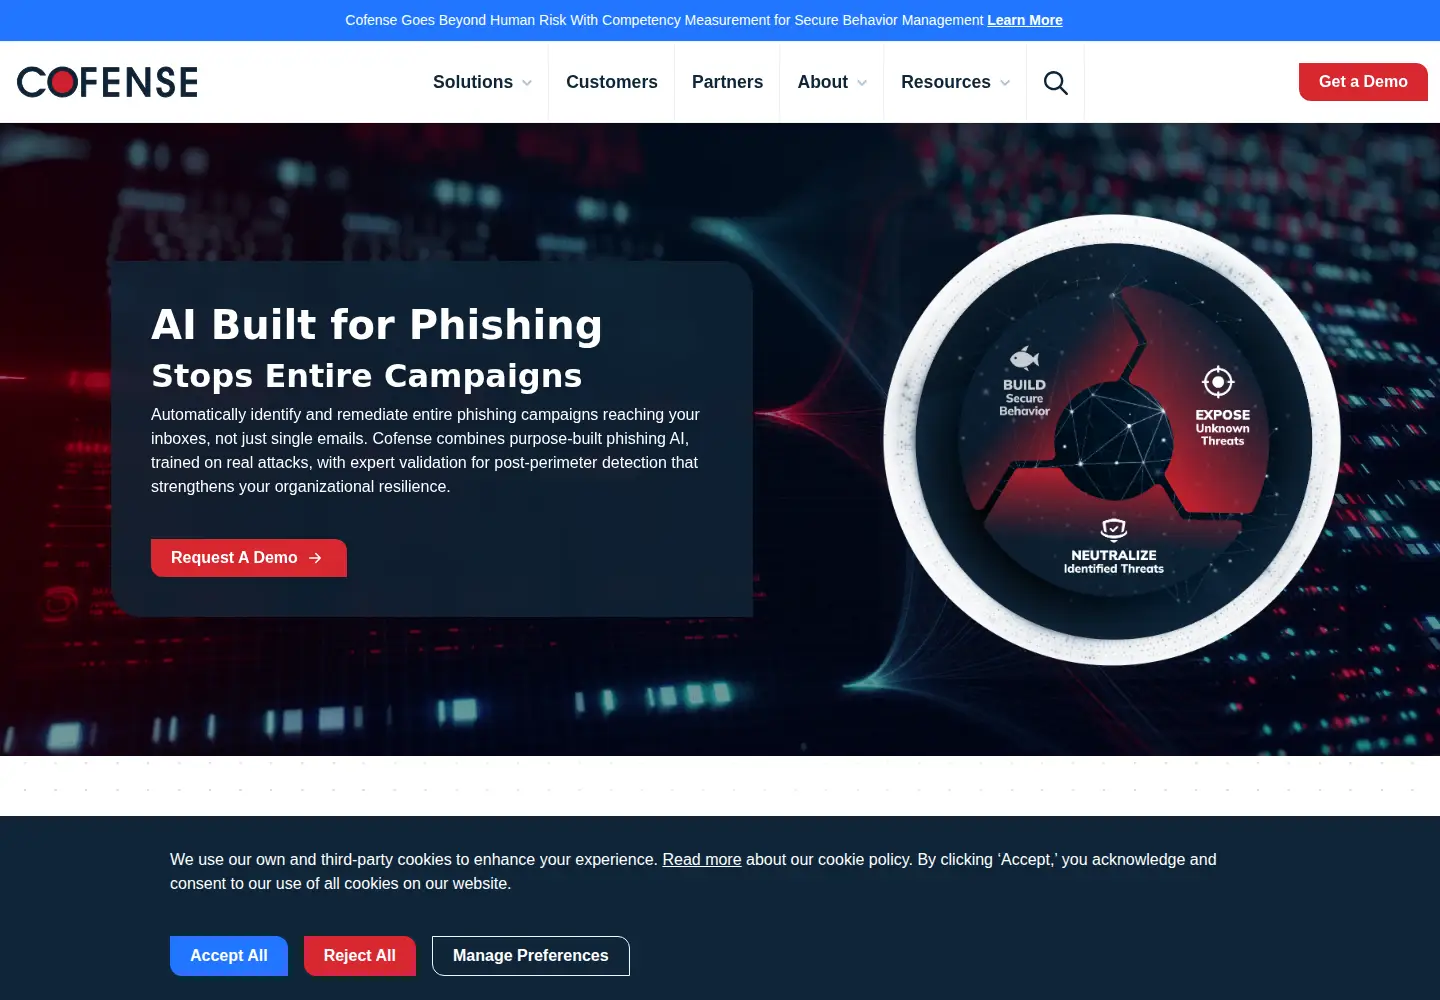Open the About menu
The width and height of the screenshot is (1440, 1000).
click(x=822, y=82)
